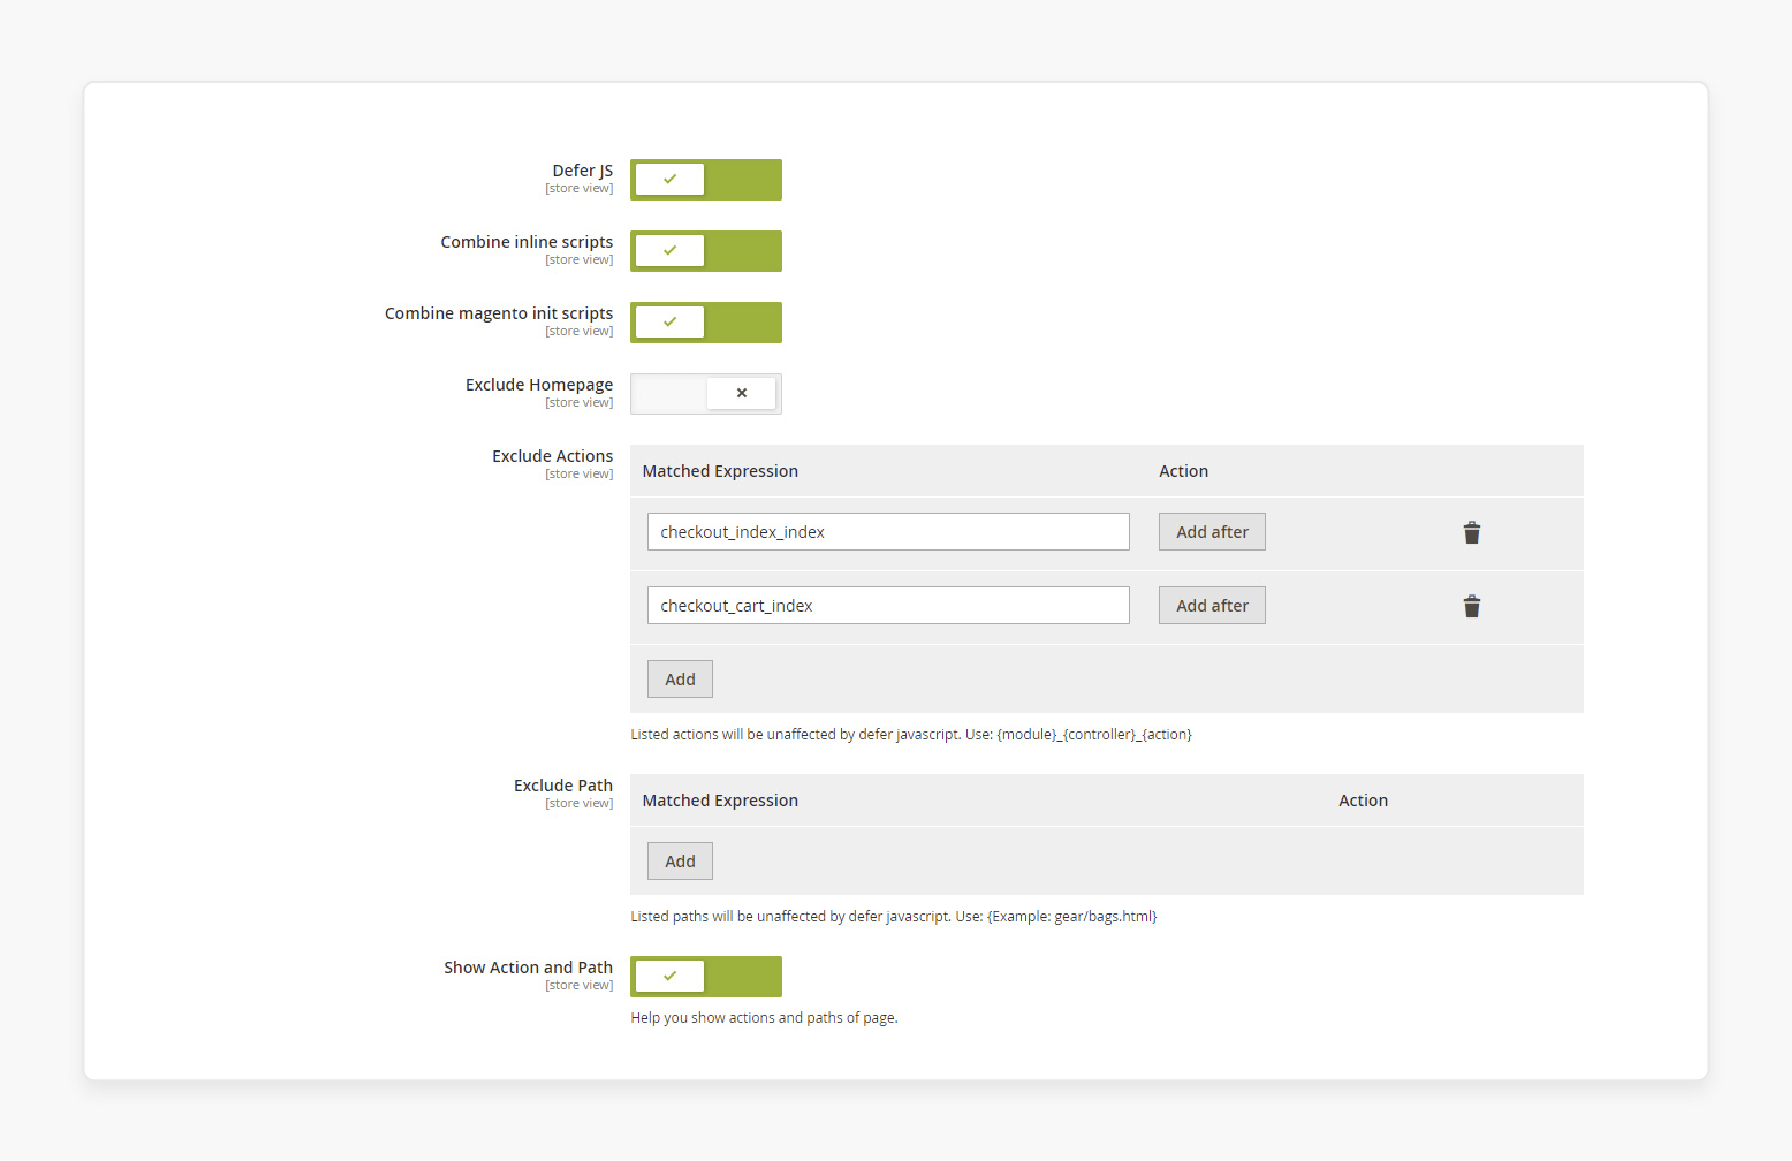
Task: Toggle the Defer JS switch off
Action: click(705, 180)
